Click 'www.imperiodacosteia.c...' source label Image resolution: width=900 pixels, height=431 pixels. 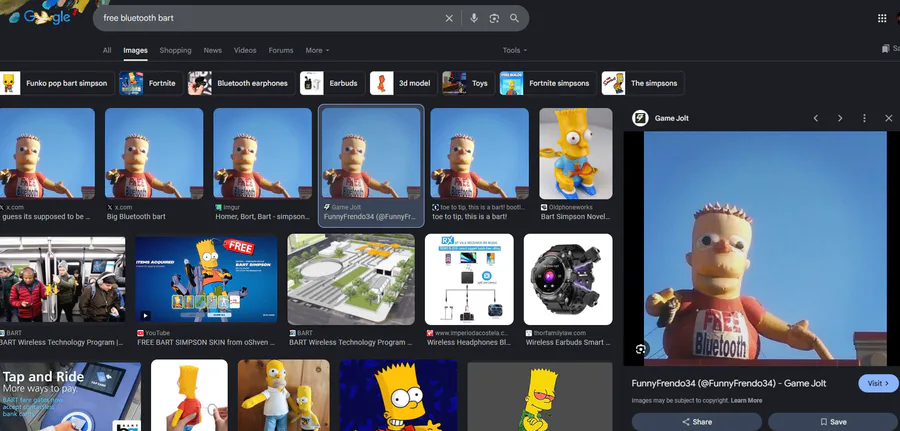(471, 333)
